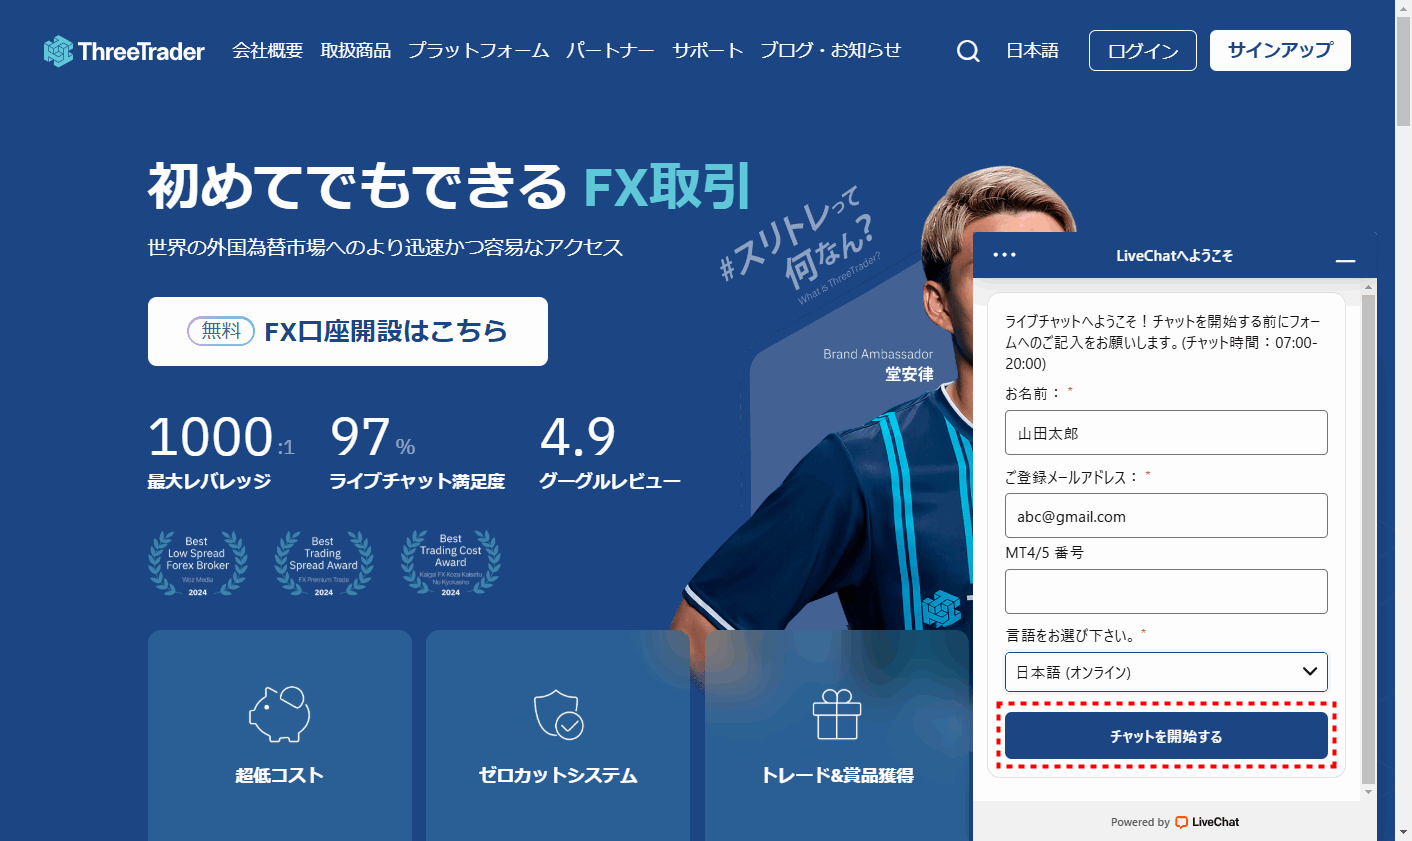Open the 会社概要 menu
This screenshot has height=841, width=1412.
[267, 50]
